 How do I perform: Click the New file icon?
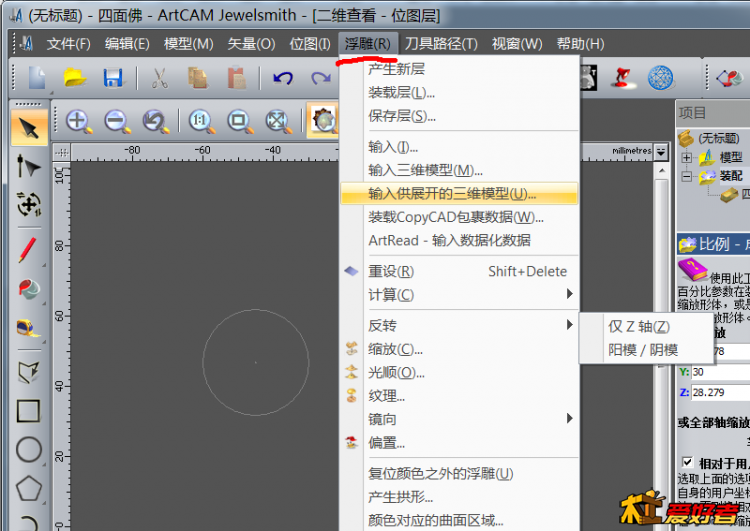37,78
